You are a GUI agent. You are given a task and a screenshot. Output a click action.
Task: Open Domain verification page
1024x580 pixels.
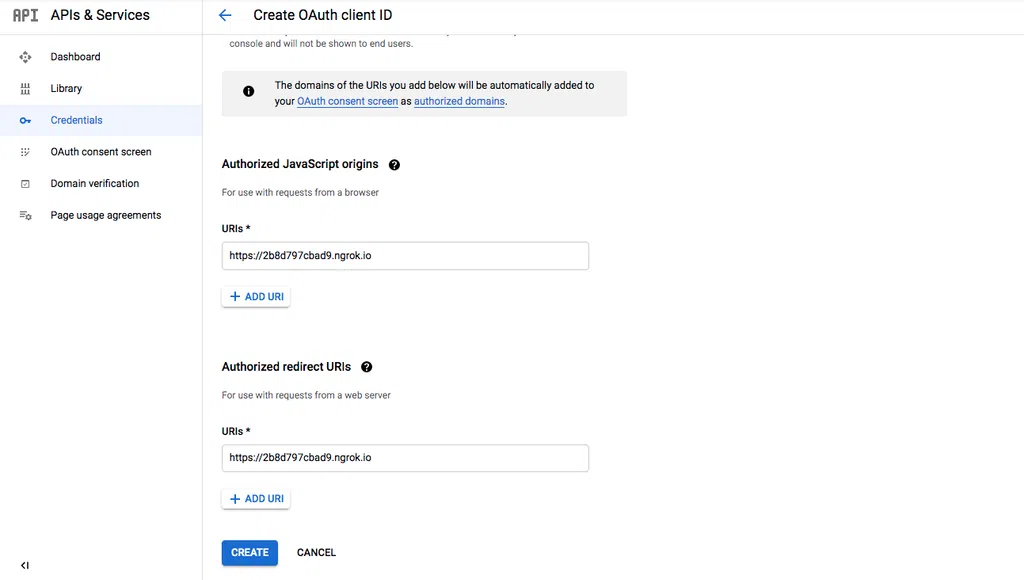(95, 184)
